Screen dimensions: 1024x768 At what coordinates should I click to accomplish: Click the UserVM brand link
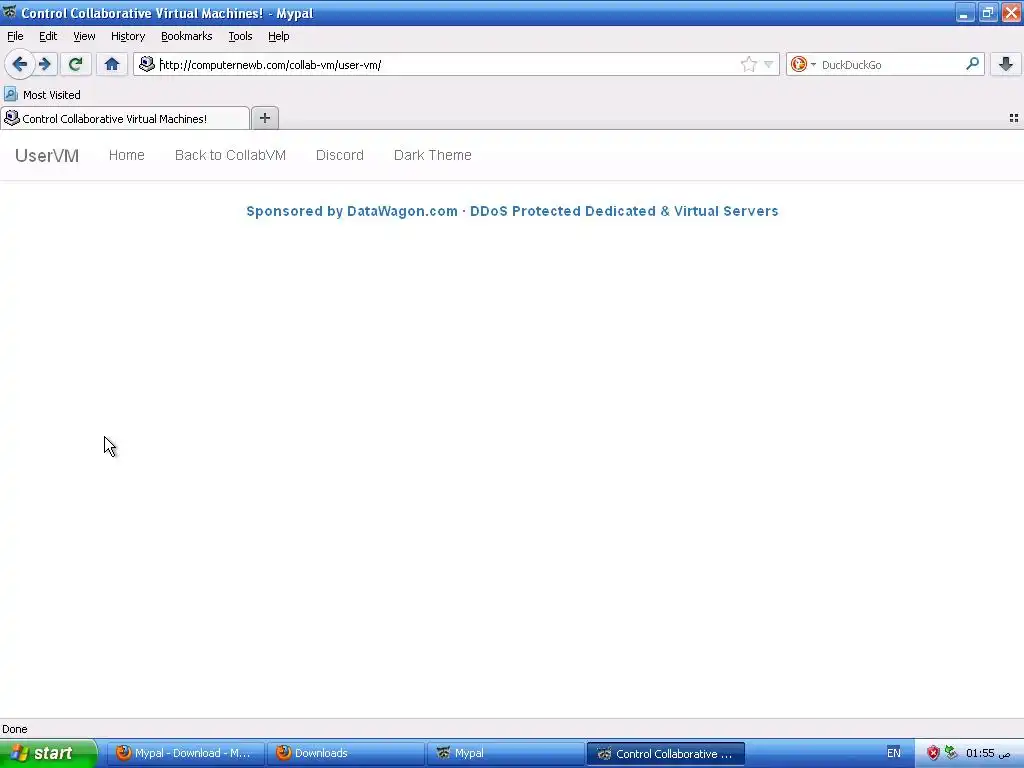(47, 155)
